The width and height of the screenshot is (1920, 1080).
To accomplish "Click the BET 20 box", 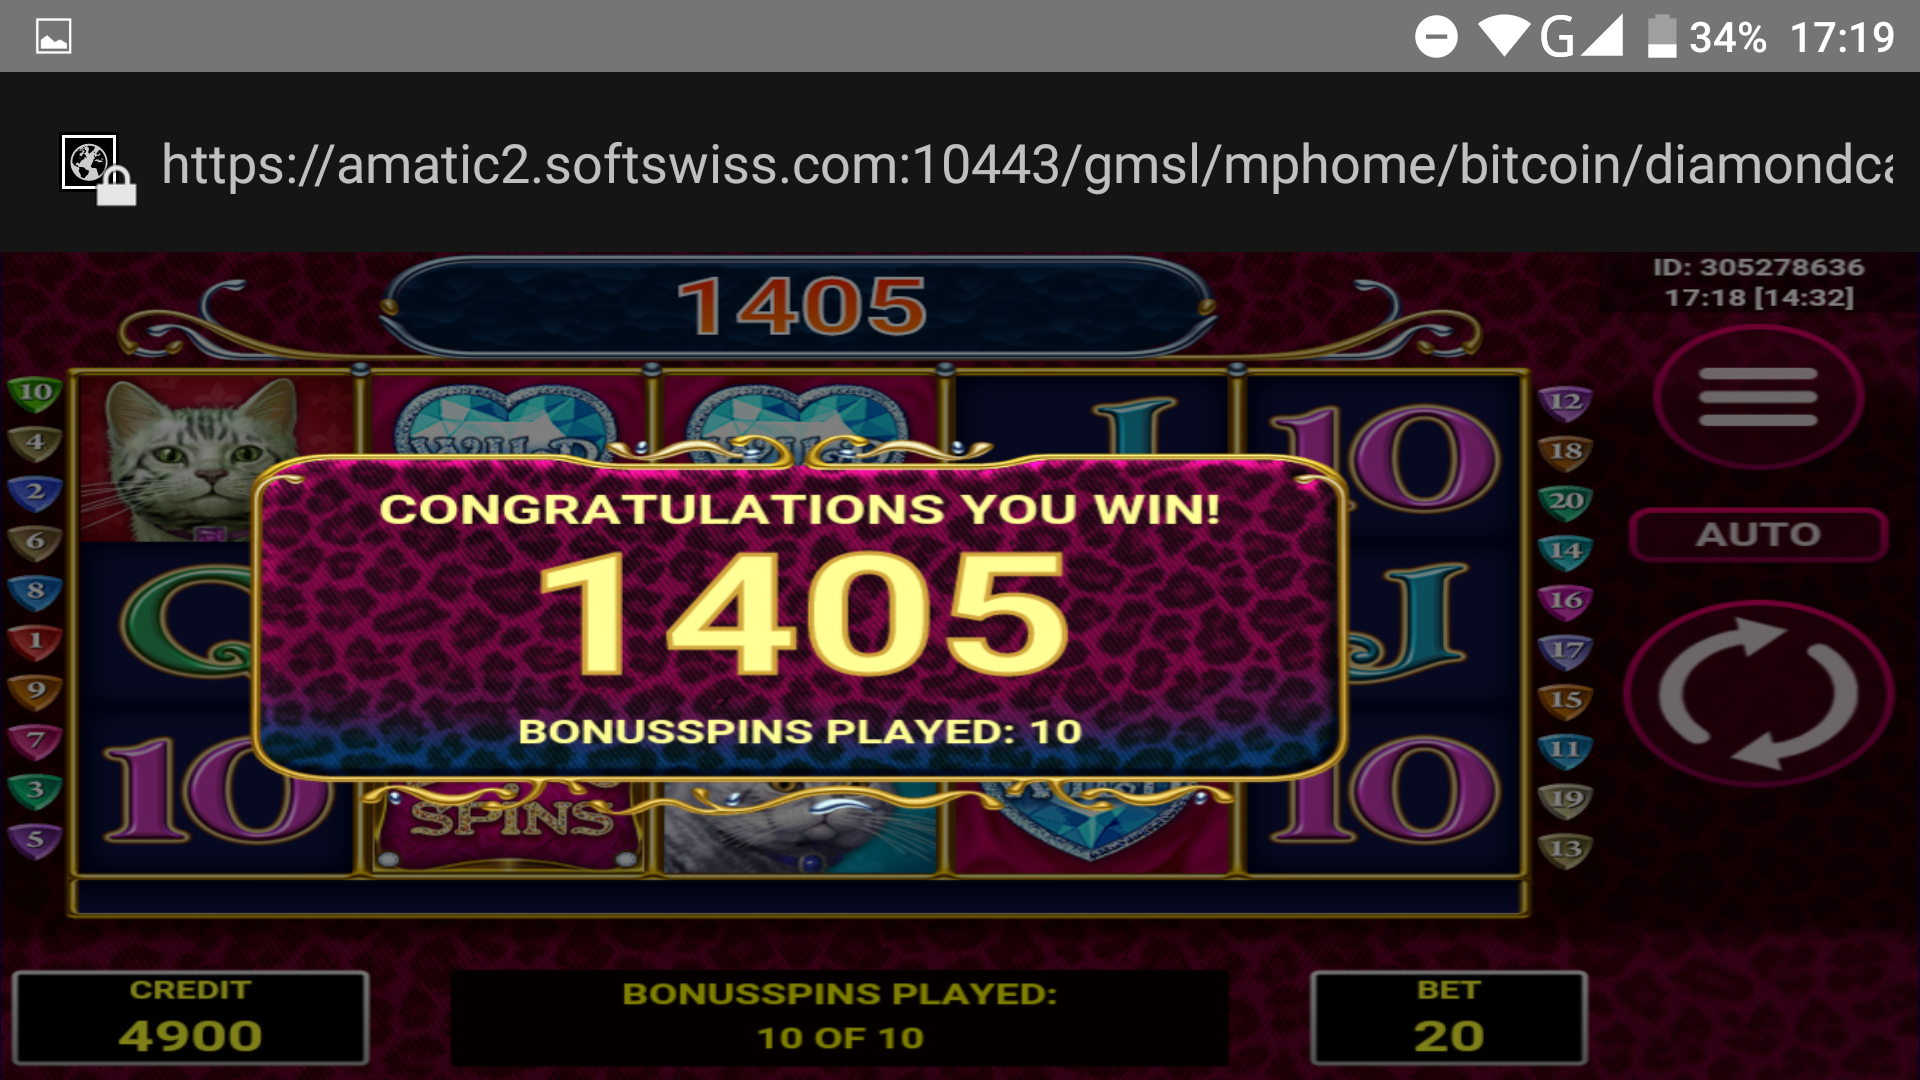I will point(1448,1018).
